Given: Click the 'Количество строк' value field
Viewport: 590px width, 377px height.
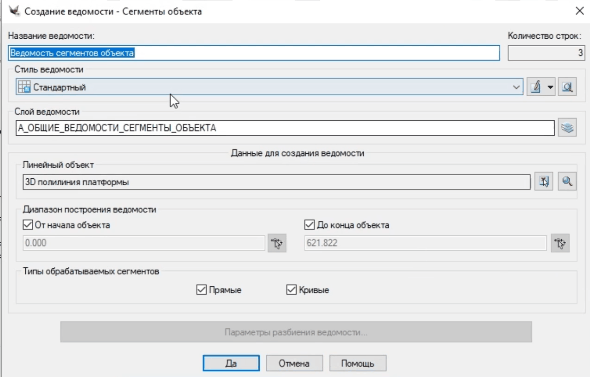Looking at the screenshot, I should coord(546,53).
